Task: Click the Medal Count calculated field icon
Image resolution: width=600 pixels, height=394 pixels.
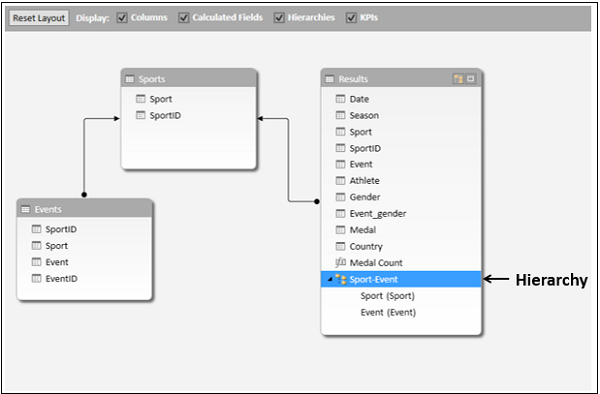Action: [x=340, y=262]
